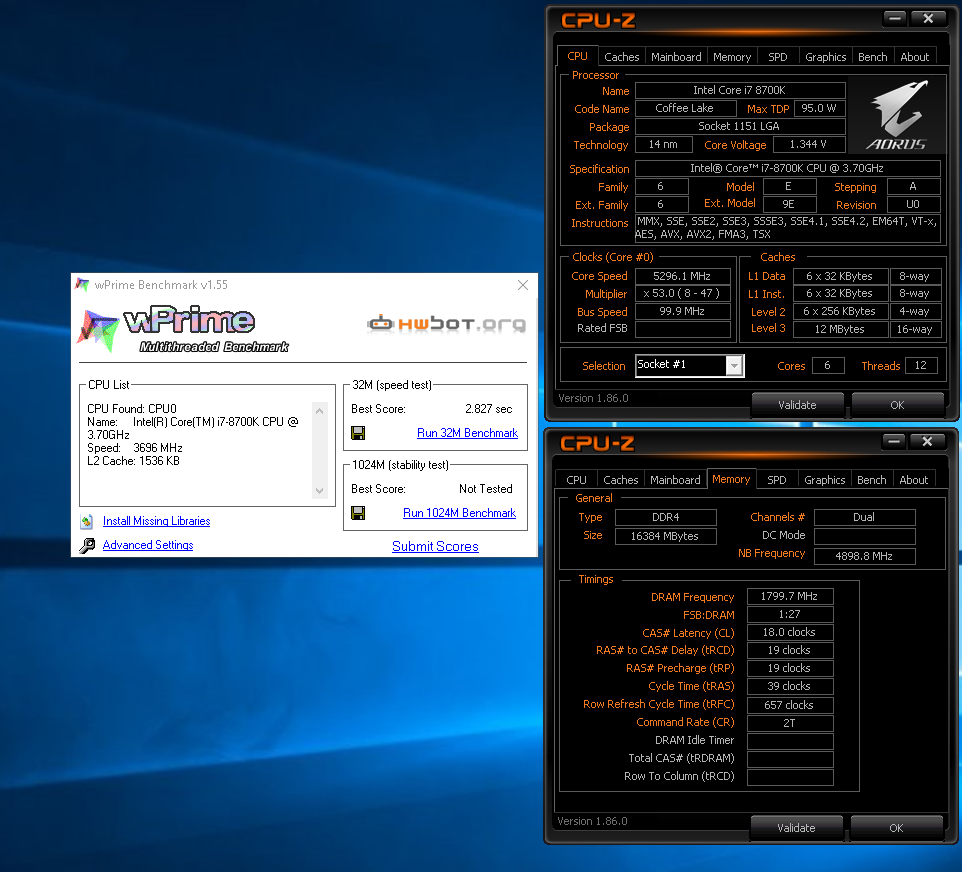
Task: Click the AORUS eagle logo in CPU-Z
Action: (x=896, y=115)
